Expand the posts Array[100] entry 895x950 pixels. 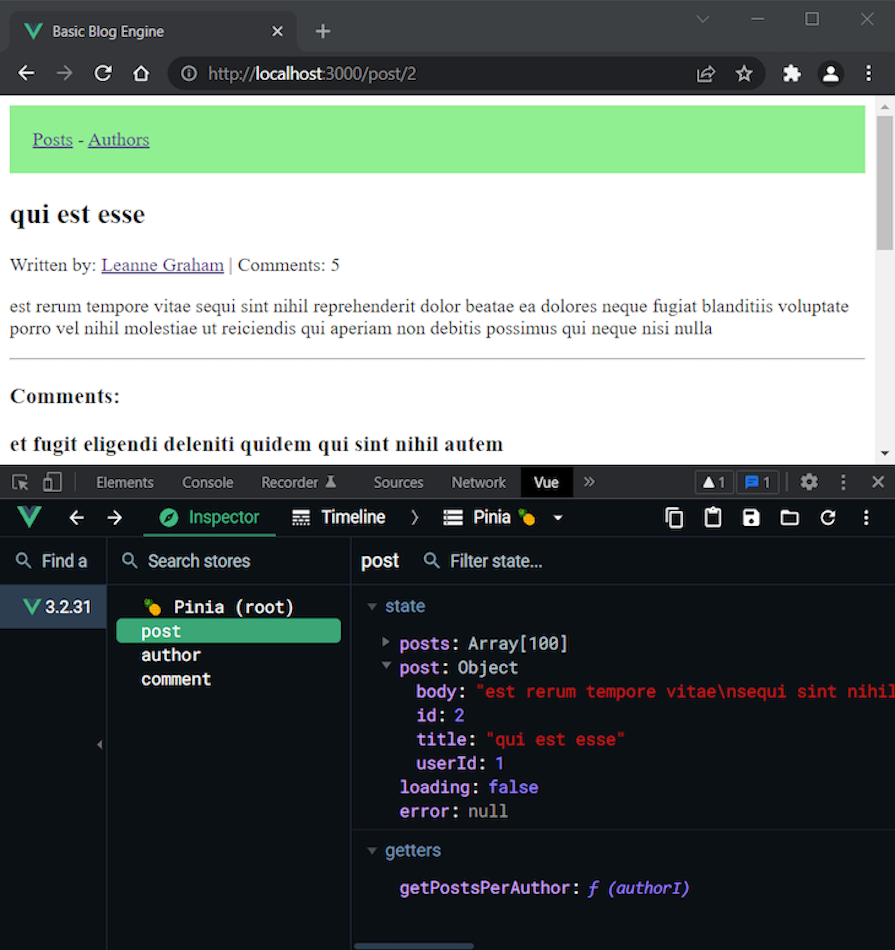pos(386,643)
